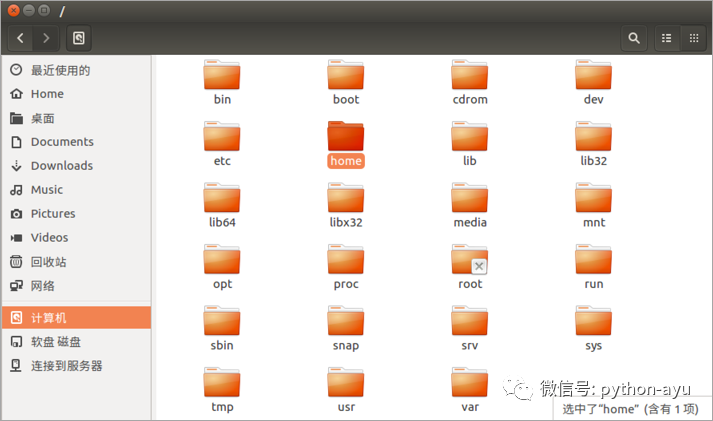This screenshot has height=421, width=713.
Task: Select the tmp folder
Action: coord(222,390)
